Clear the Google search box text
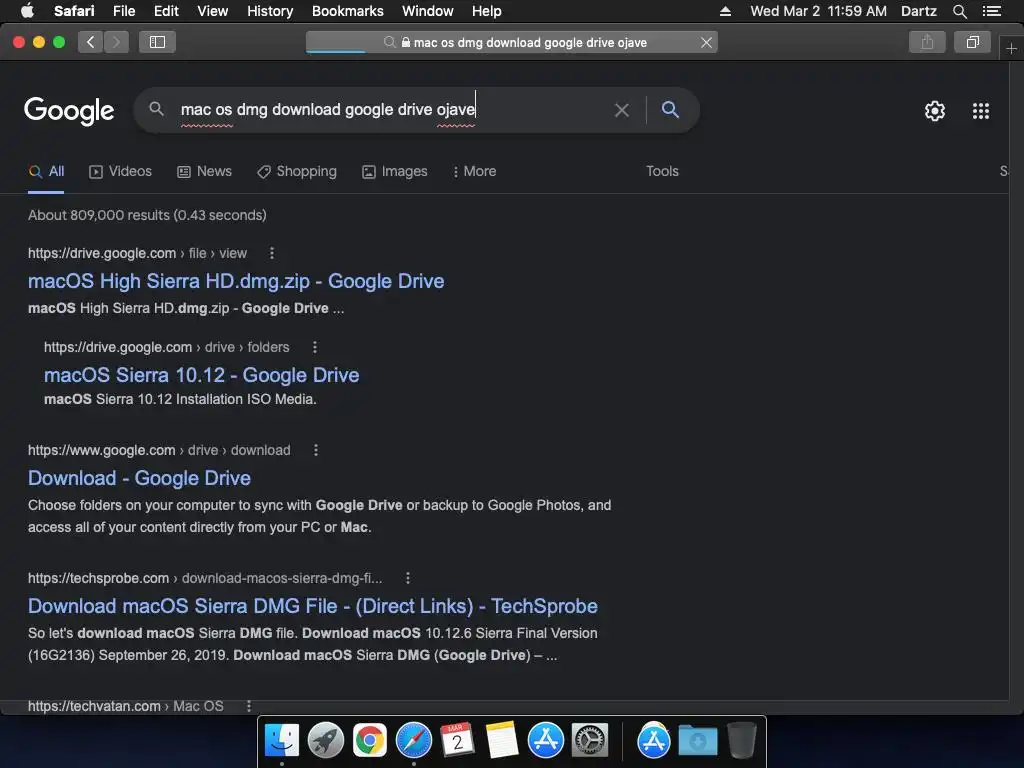Viewport: 1024px width, 768px height. click(622, 110)
